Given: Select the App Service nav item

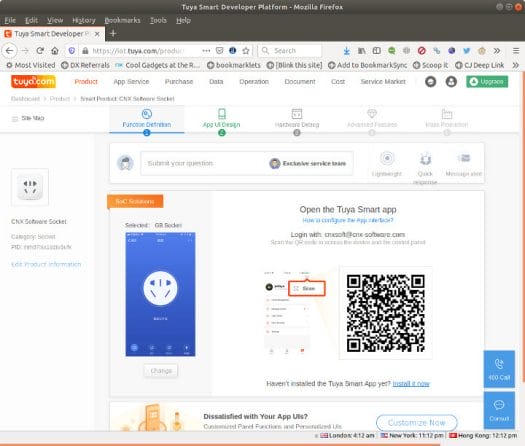Looking at the screenshot, I should 131,82.
